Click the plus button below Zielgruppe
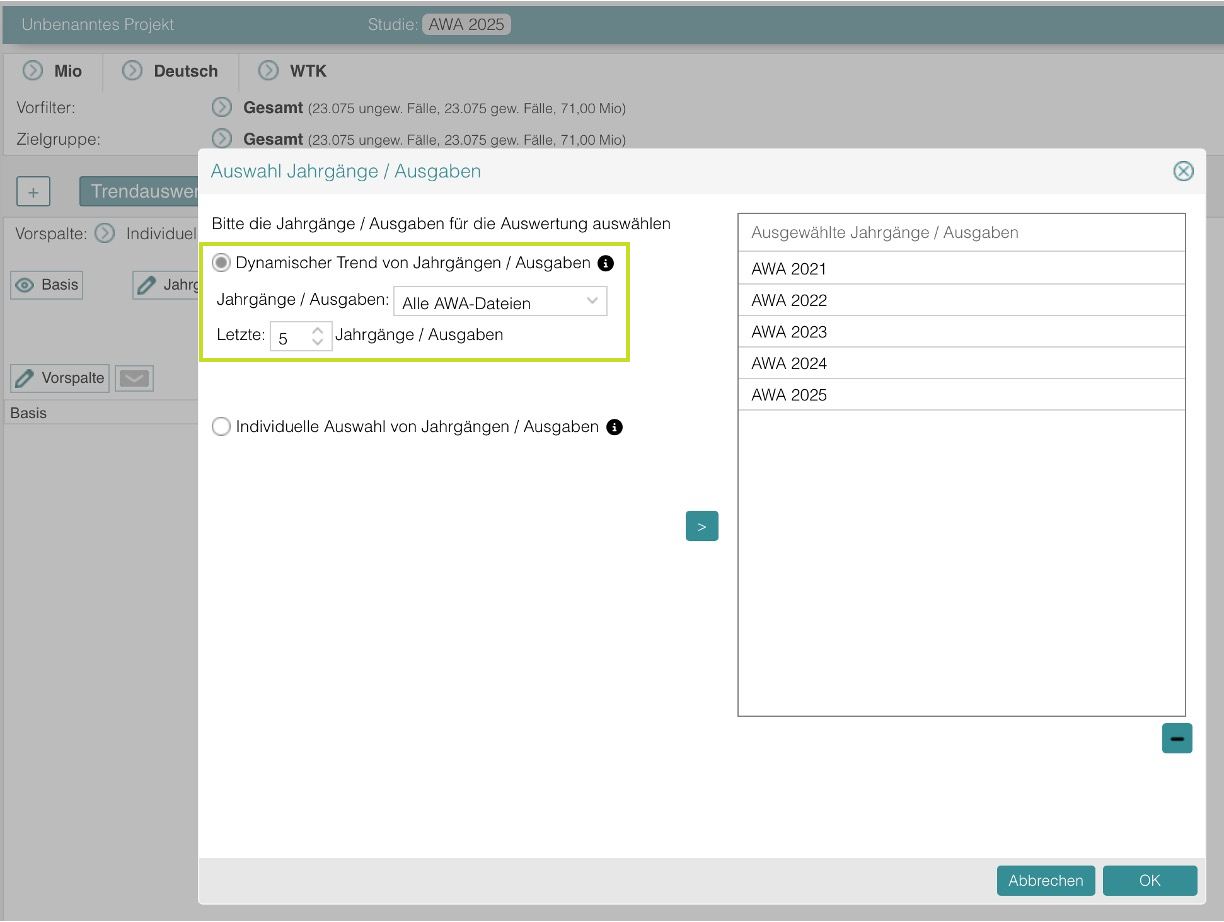Screen dimensions: 1224x922 coord(33,191)
